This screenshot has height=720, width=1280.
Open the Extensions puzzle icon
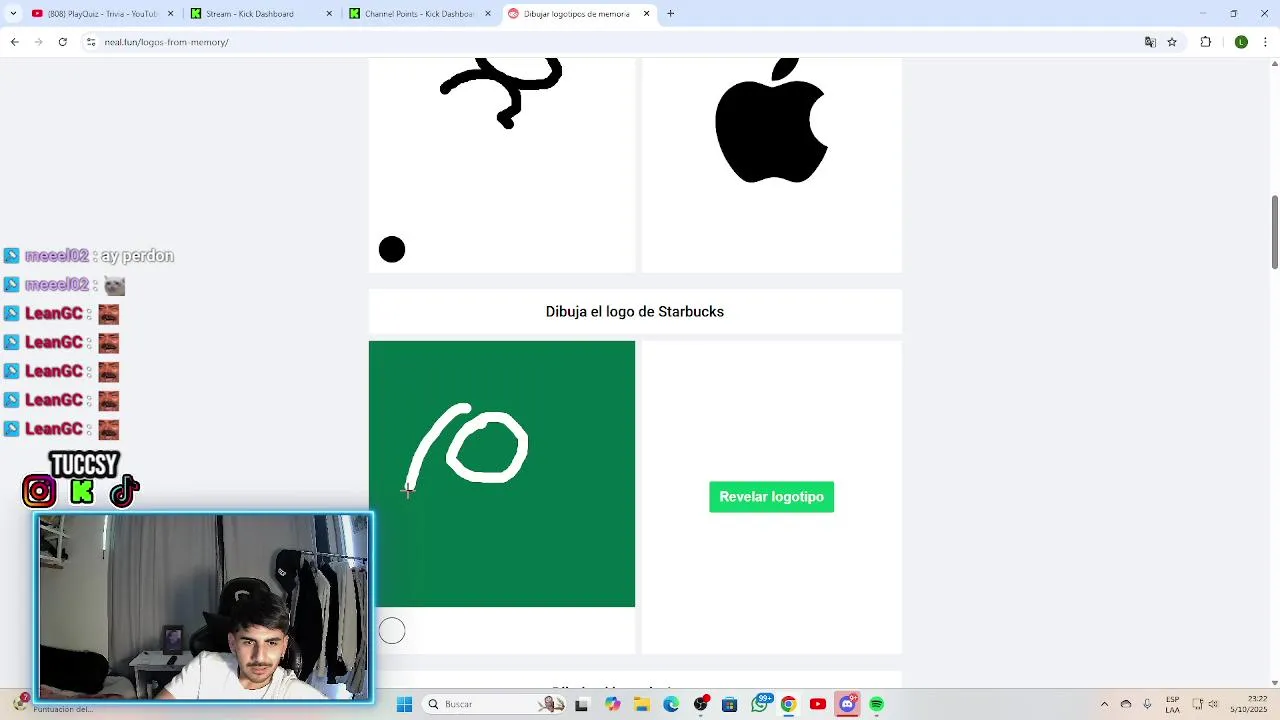[x=1206, y=42]
